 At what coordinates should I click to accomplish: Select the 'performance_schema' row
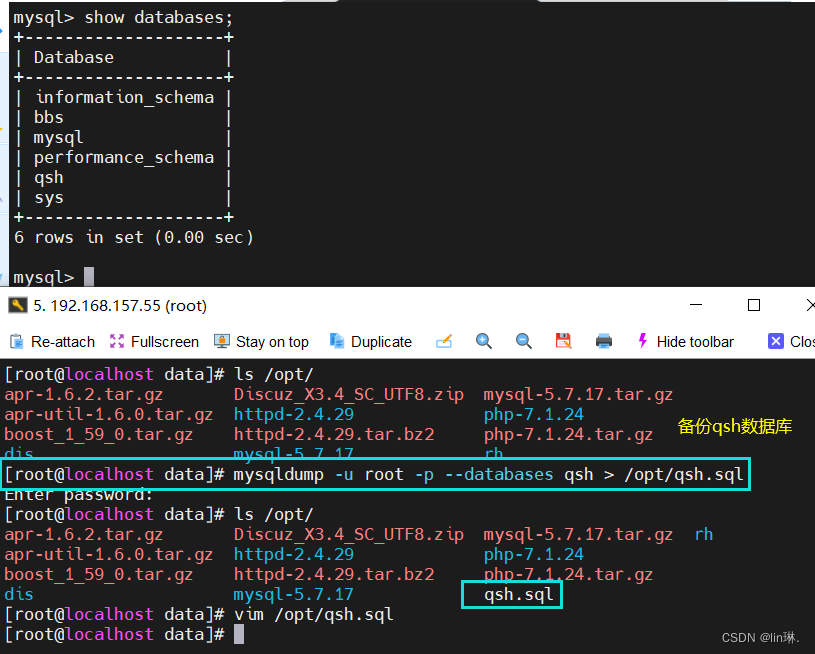[124, 158]
